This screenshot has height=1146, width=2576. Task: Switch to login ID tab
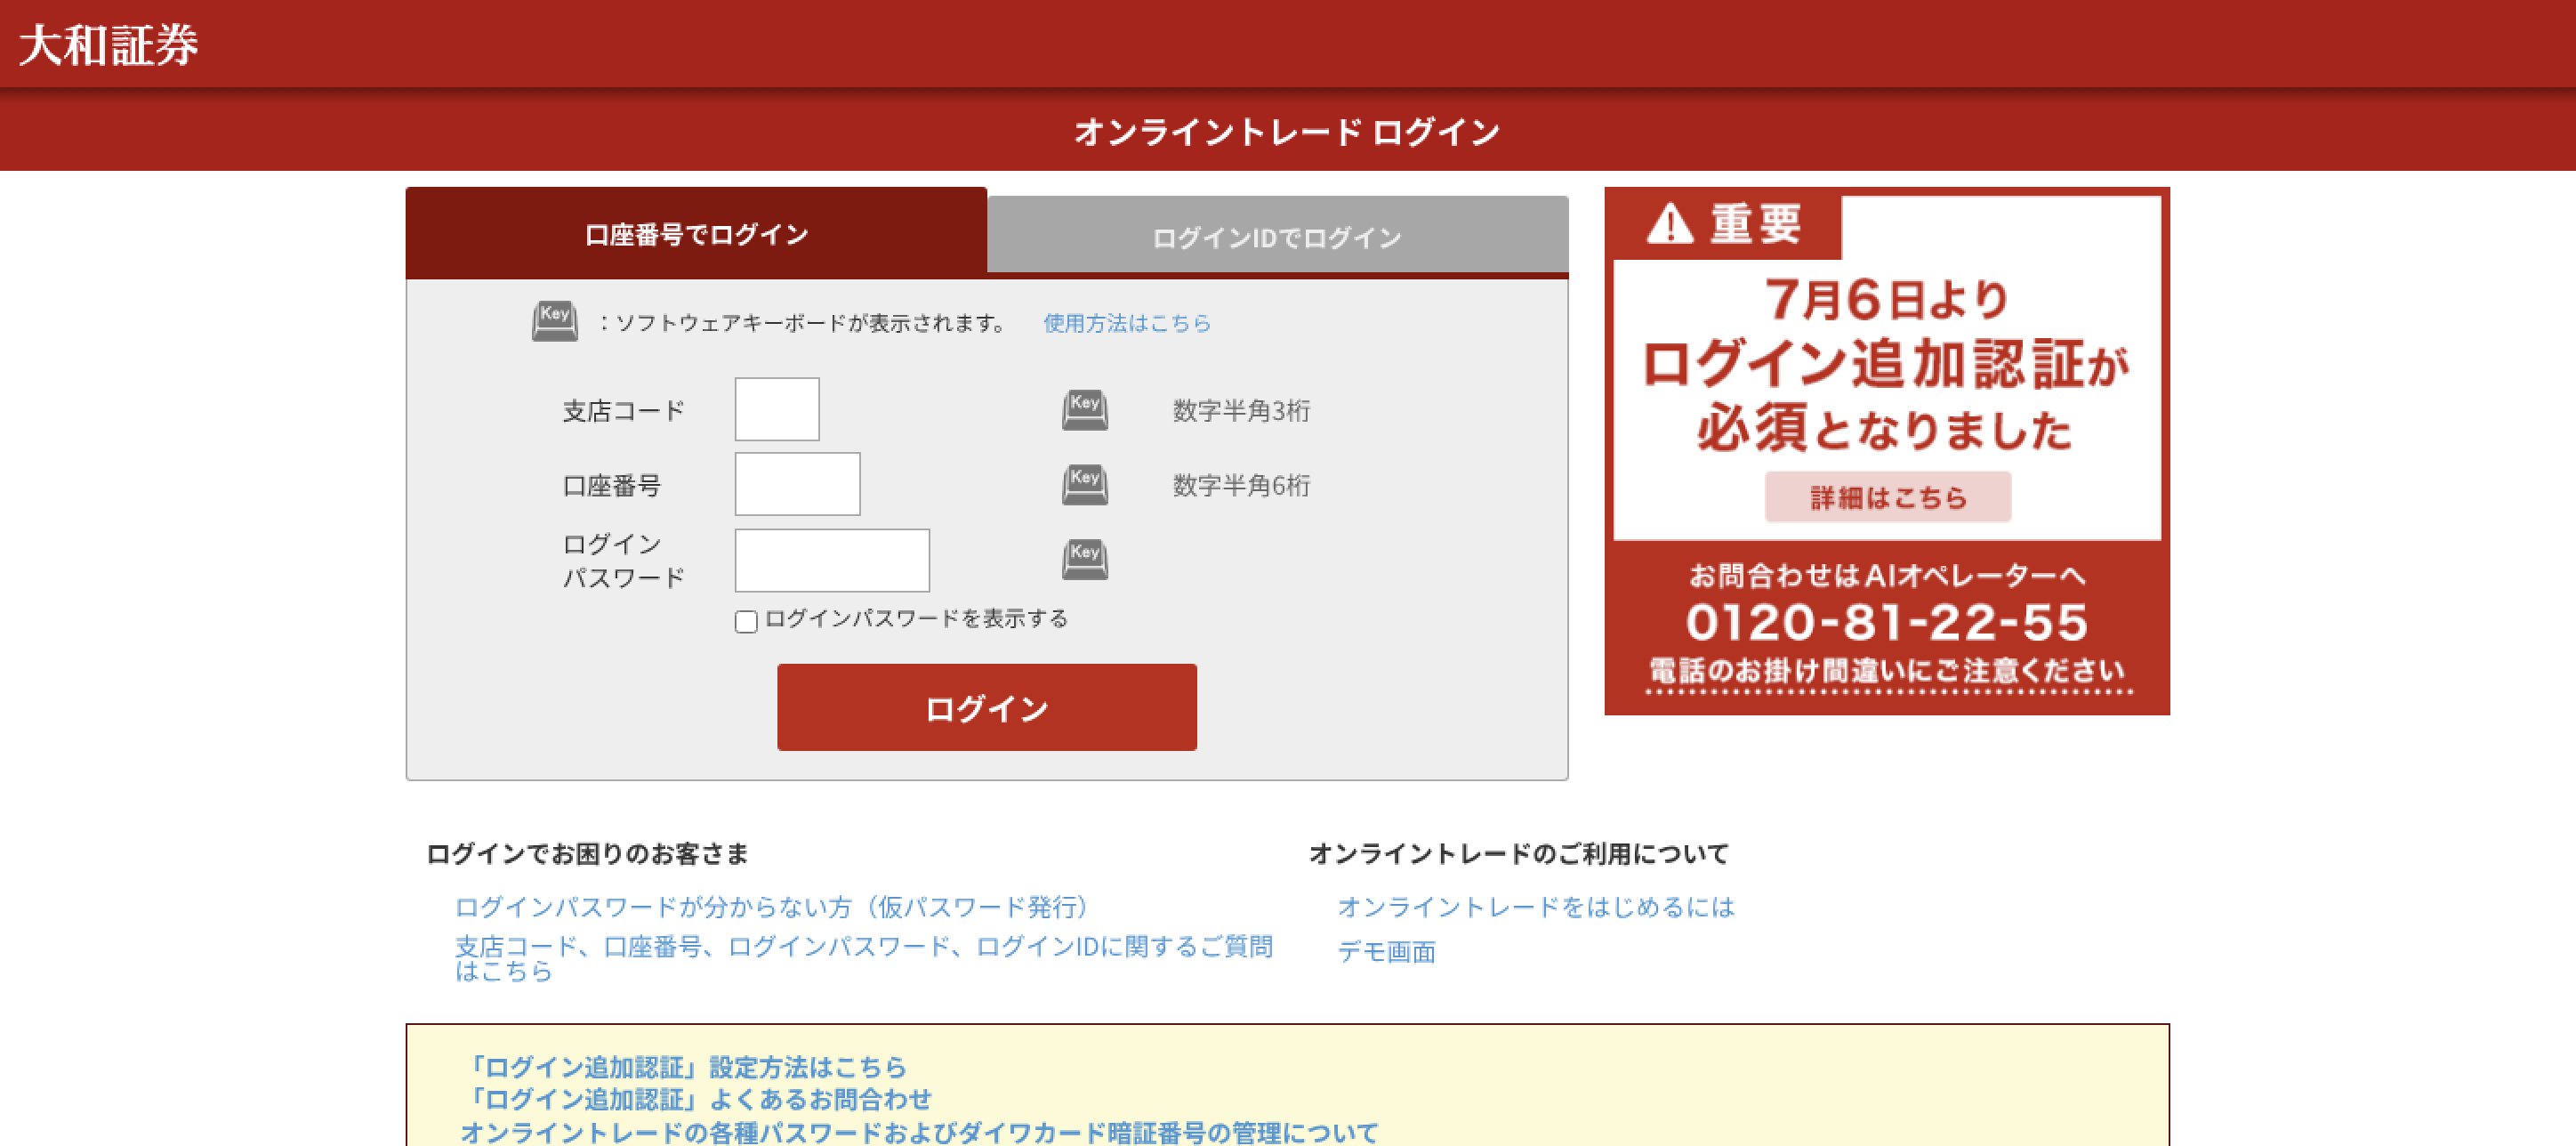(1276, 237)
